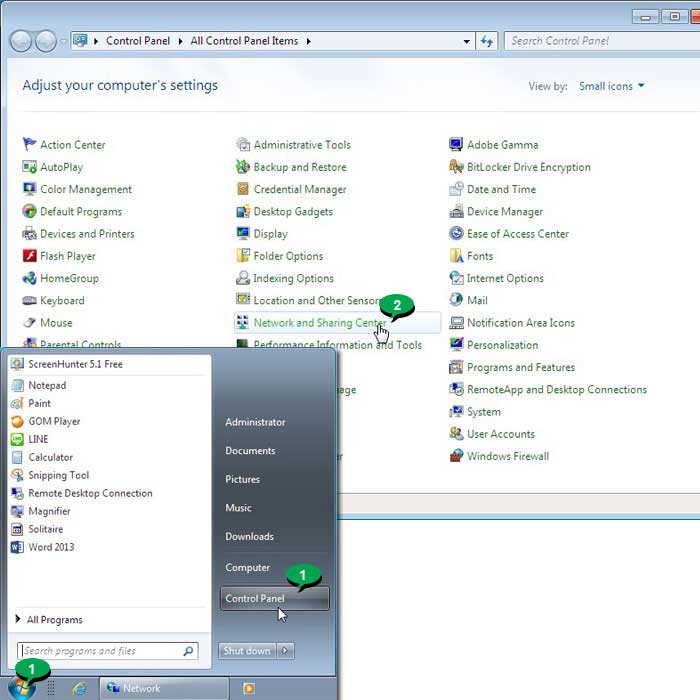Click the HomeGroup icon

click(29, 278)
